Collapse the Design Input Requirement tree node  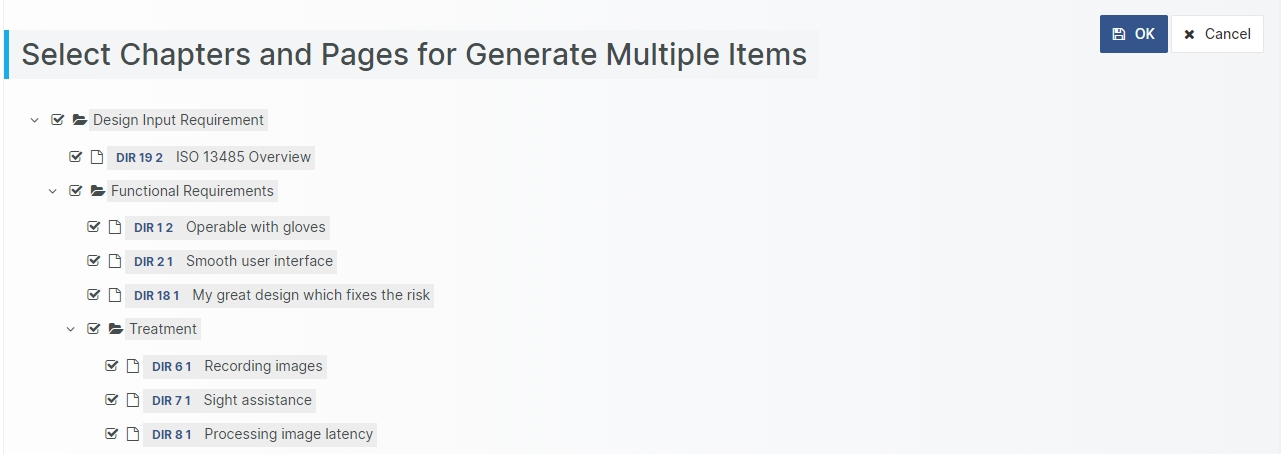(35, 120)
